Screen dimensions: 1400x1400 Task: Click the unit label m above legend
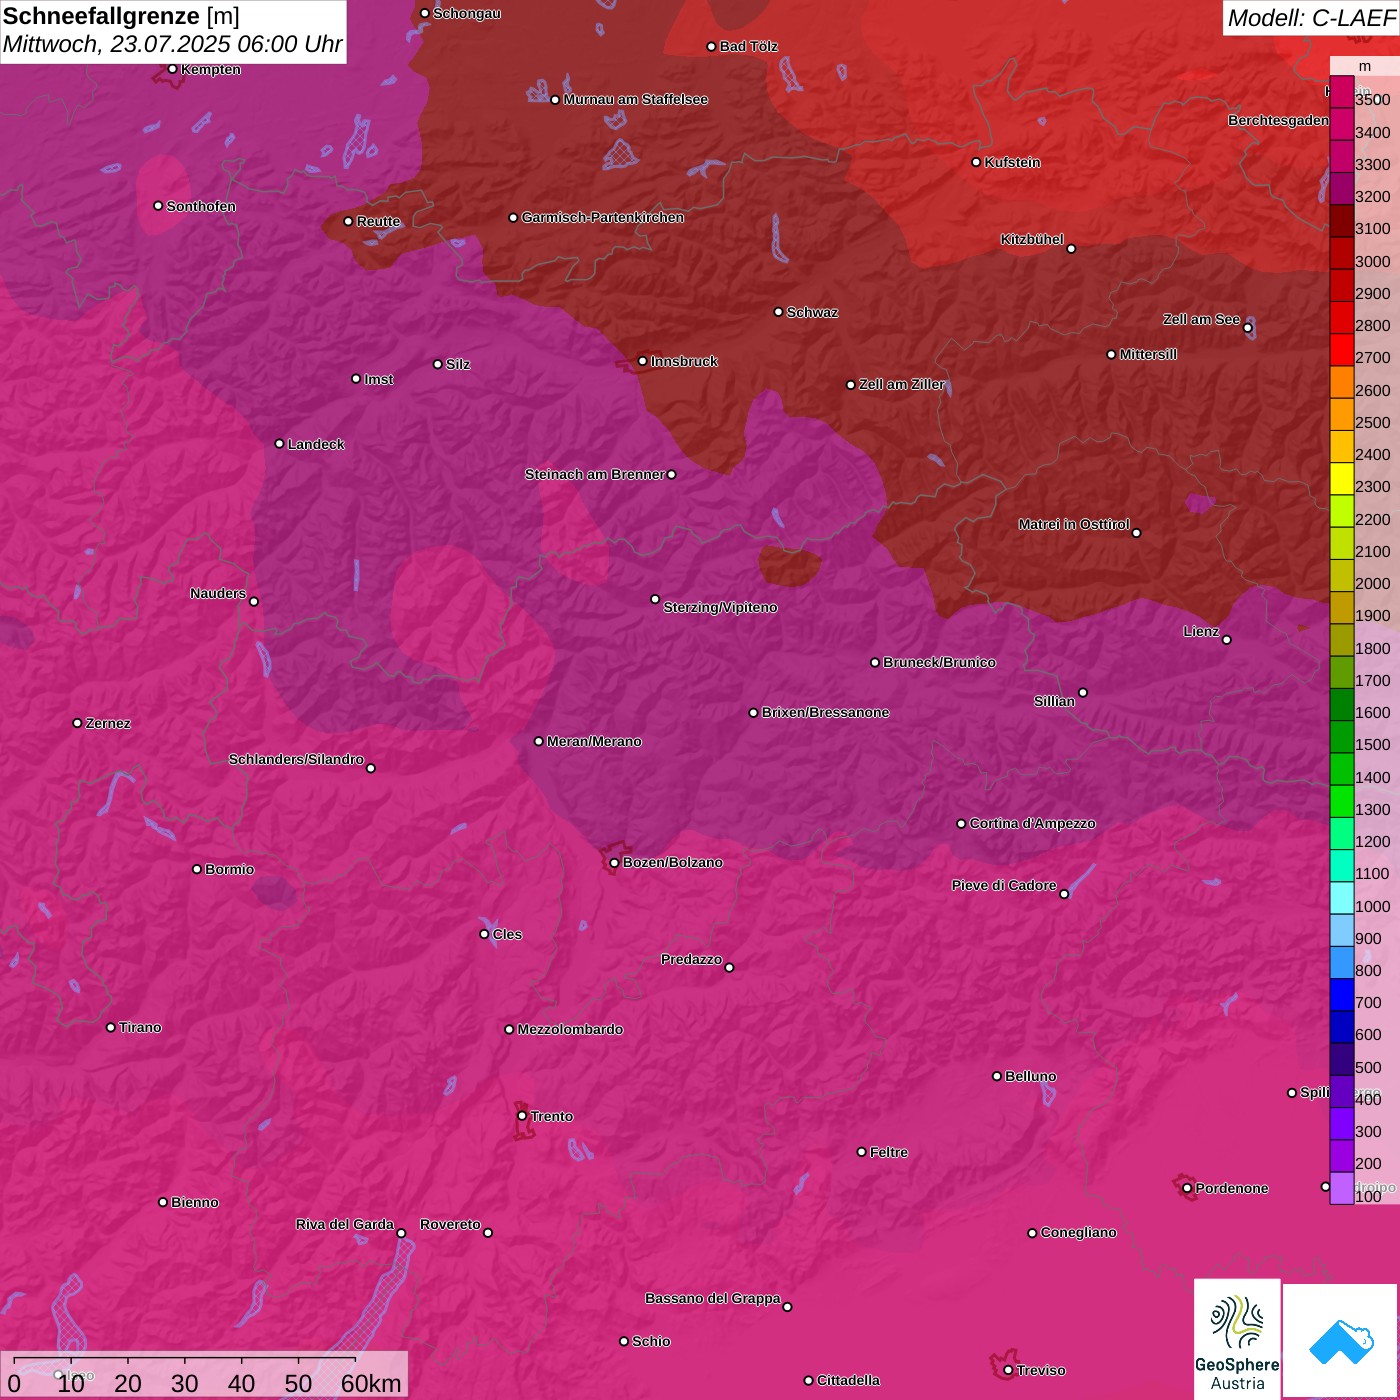pyautogui.click(x=1365, y=66)
